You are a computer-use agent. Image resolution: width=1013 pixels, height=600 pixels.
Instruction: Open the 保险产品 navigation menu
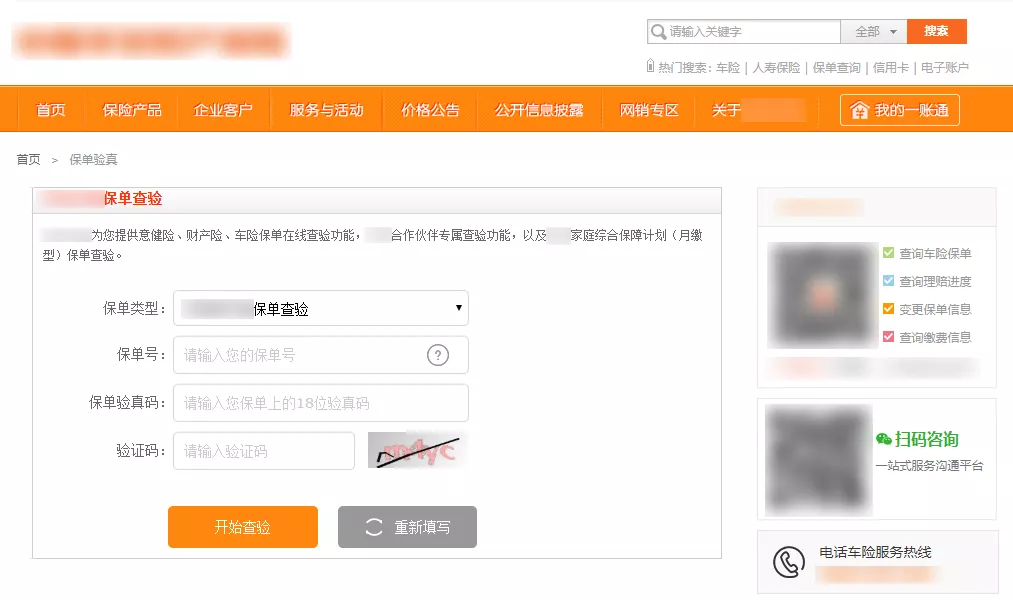pyautogui.click(x=133, y=110)
